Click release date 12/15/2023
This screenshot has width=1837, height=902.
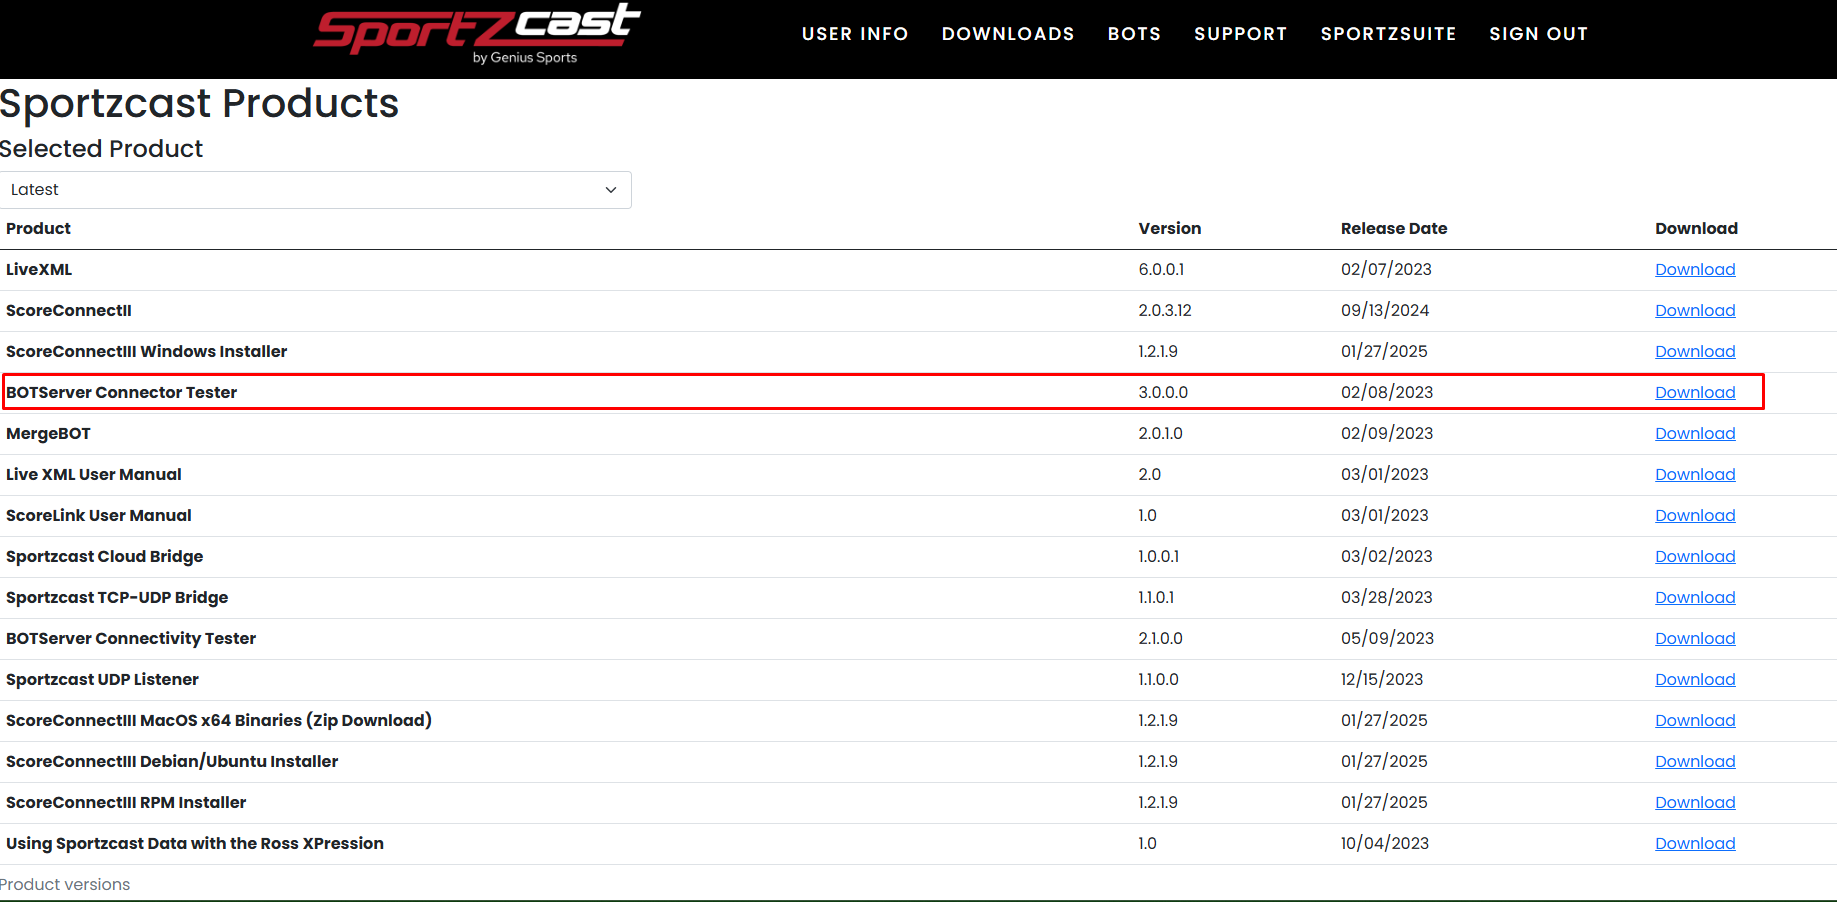[1382, 679]
